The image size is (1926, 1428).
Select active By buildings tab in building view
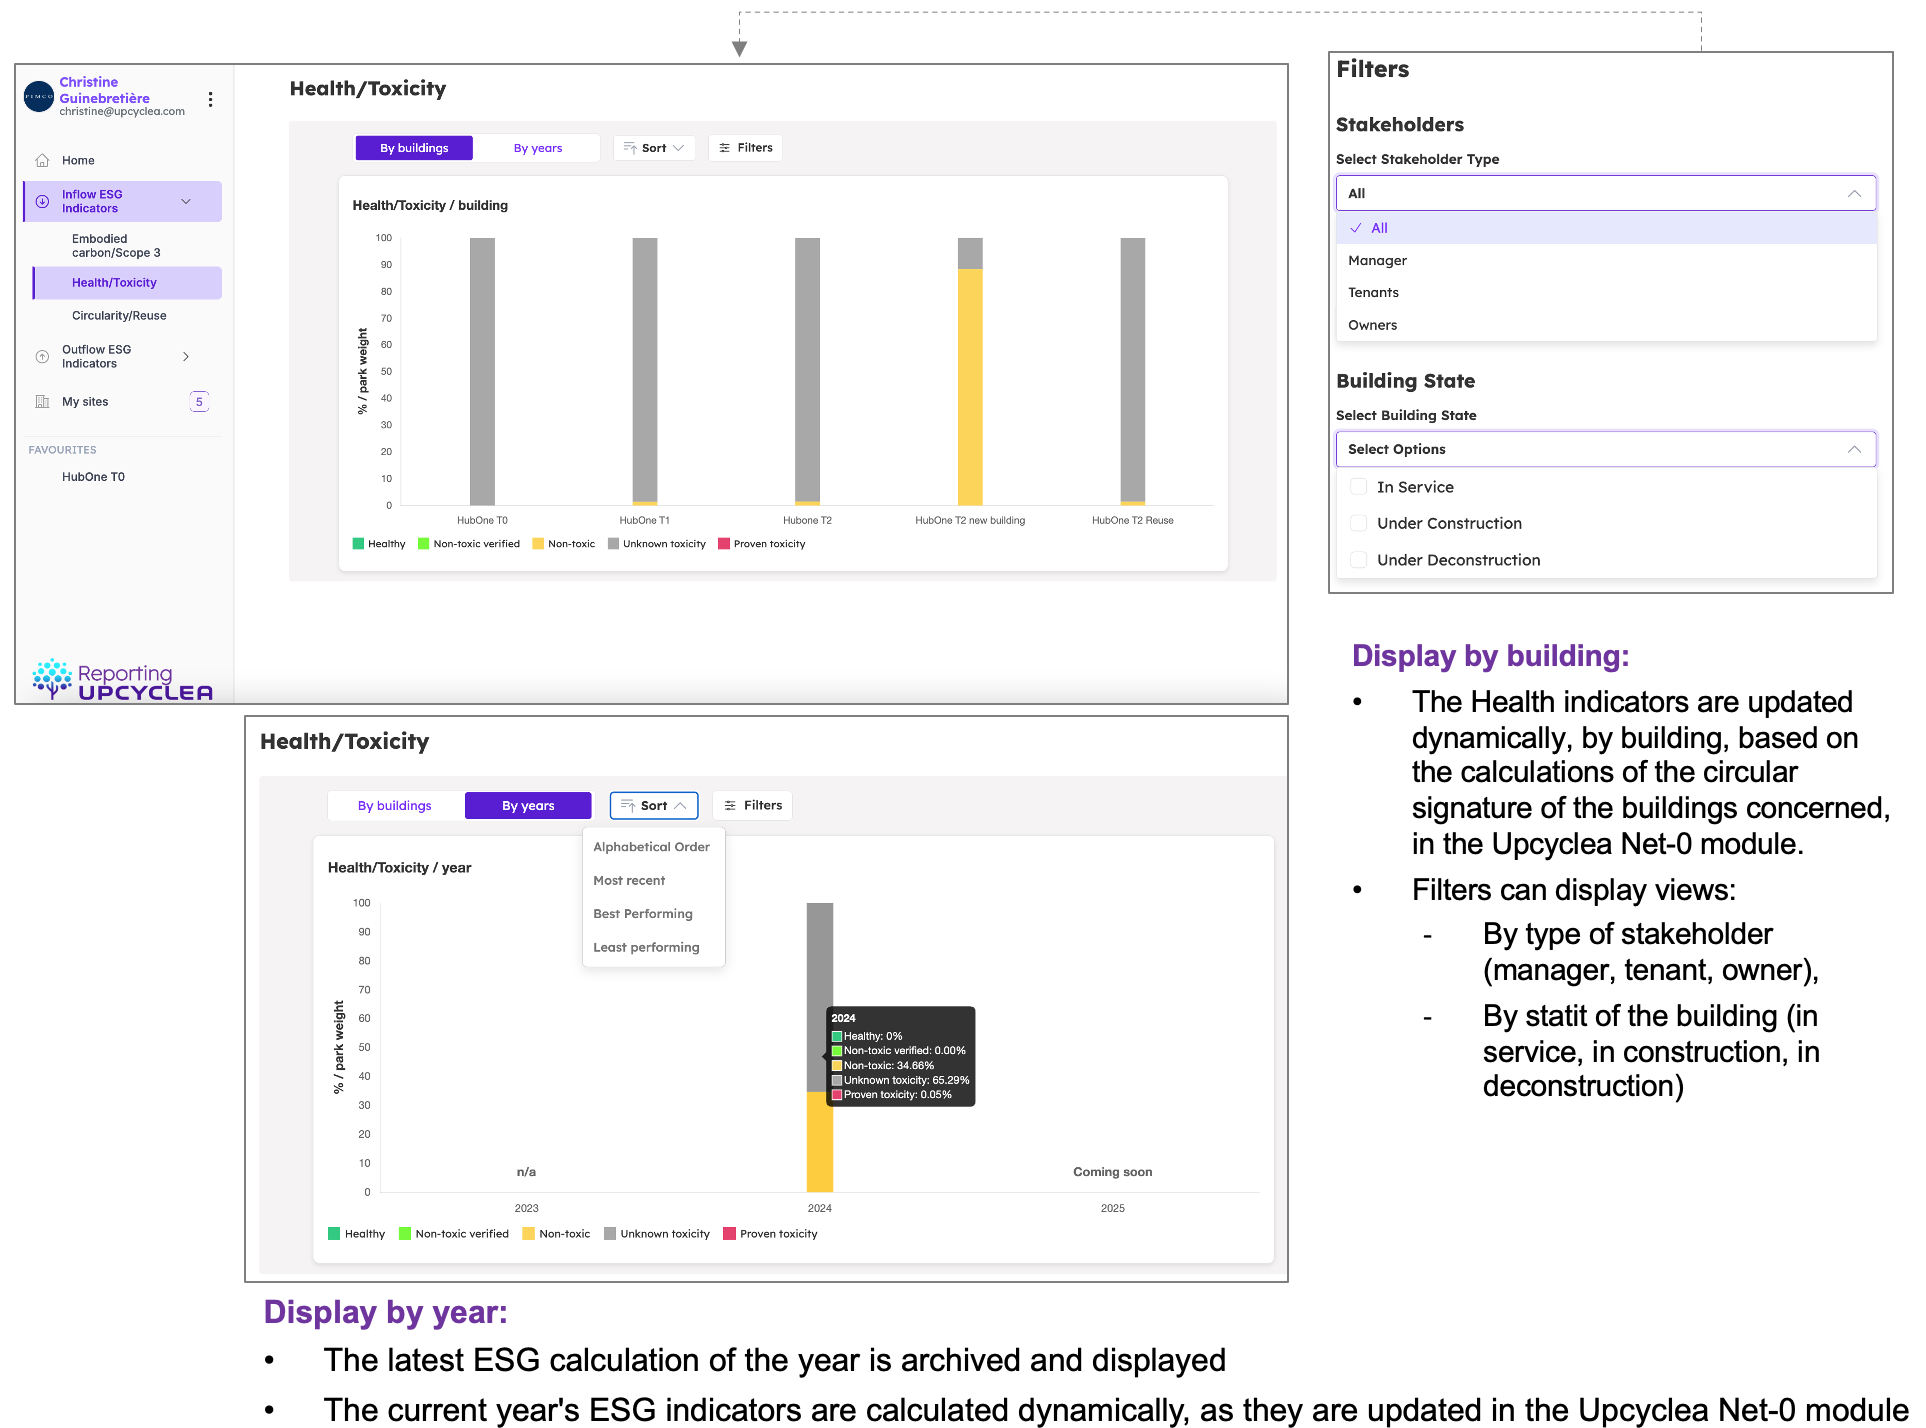[414, 148]
